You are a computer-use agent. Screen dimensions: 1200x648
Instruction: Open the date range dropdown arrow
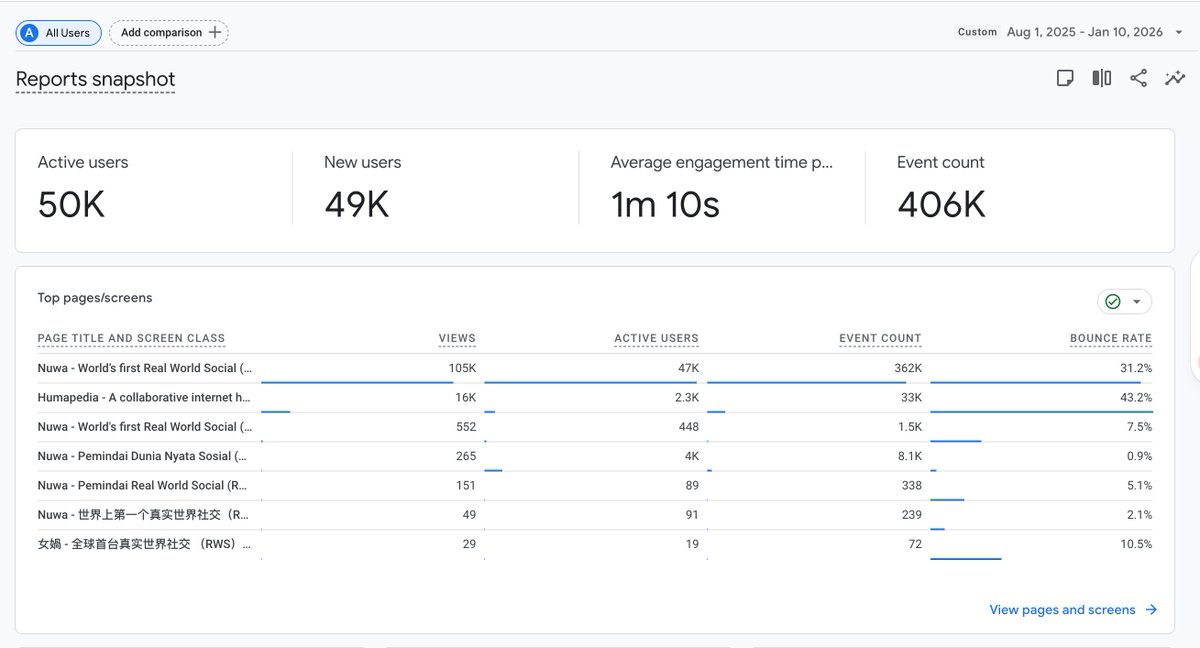tap(1179, 32)
